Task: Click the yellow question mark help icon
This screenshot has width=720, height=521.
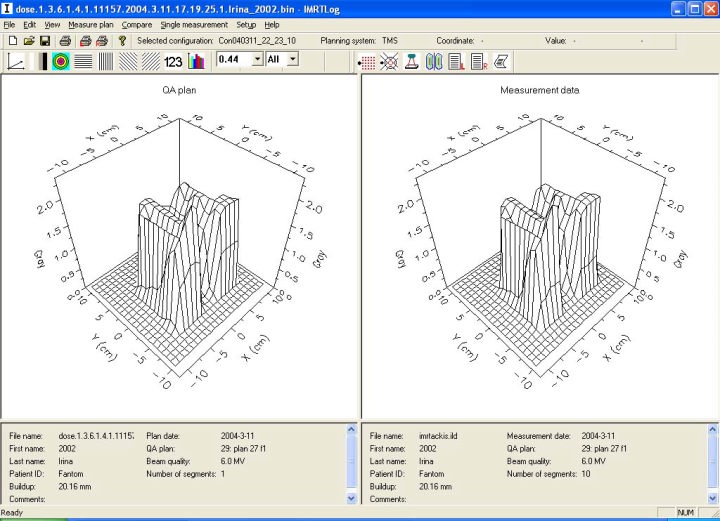Action: pyautogui.click(x=122, y=41)
